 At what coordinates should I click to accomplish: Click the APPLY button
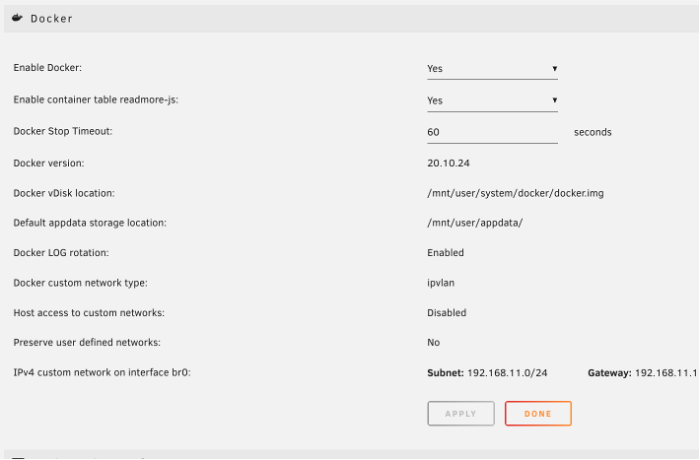pyautogui.click(x=461, y=414)
